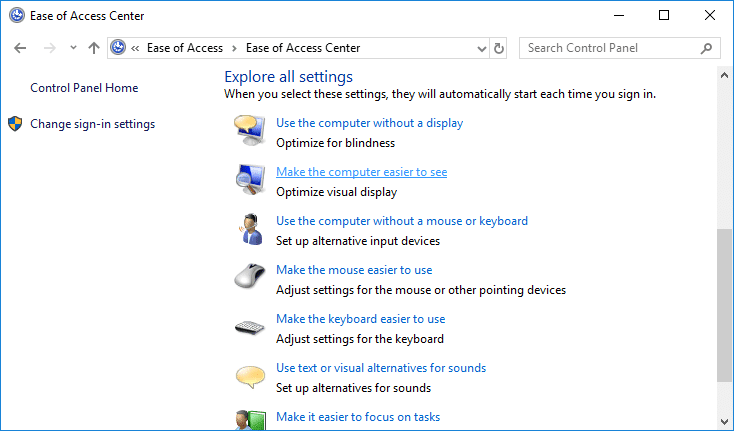The height and width of the screenshot is (431, 734).
Task: Click the vertical scrollbar thumb
Action: [725, 305]
